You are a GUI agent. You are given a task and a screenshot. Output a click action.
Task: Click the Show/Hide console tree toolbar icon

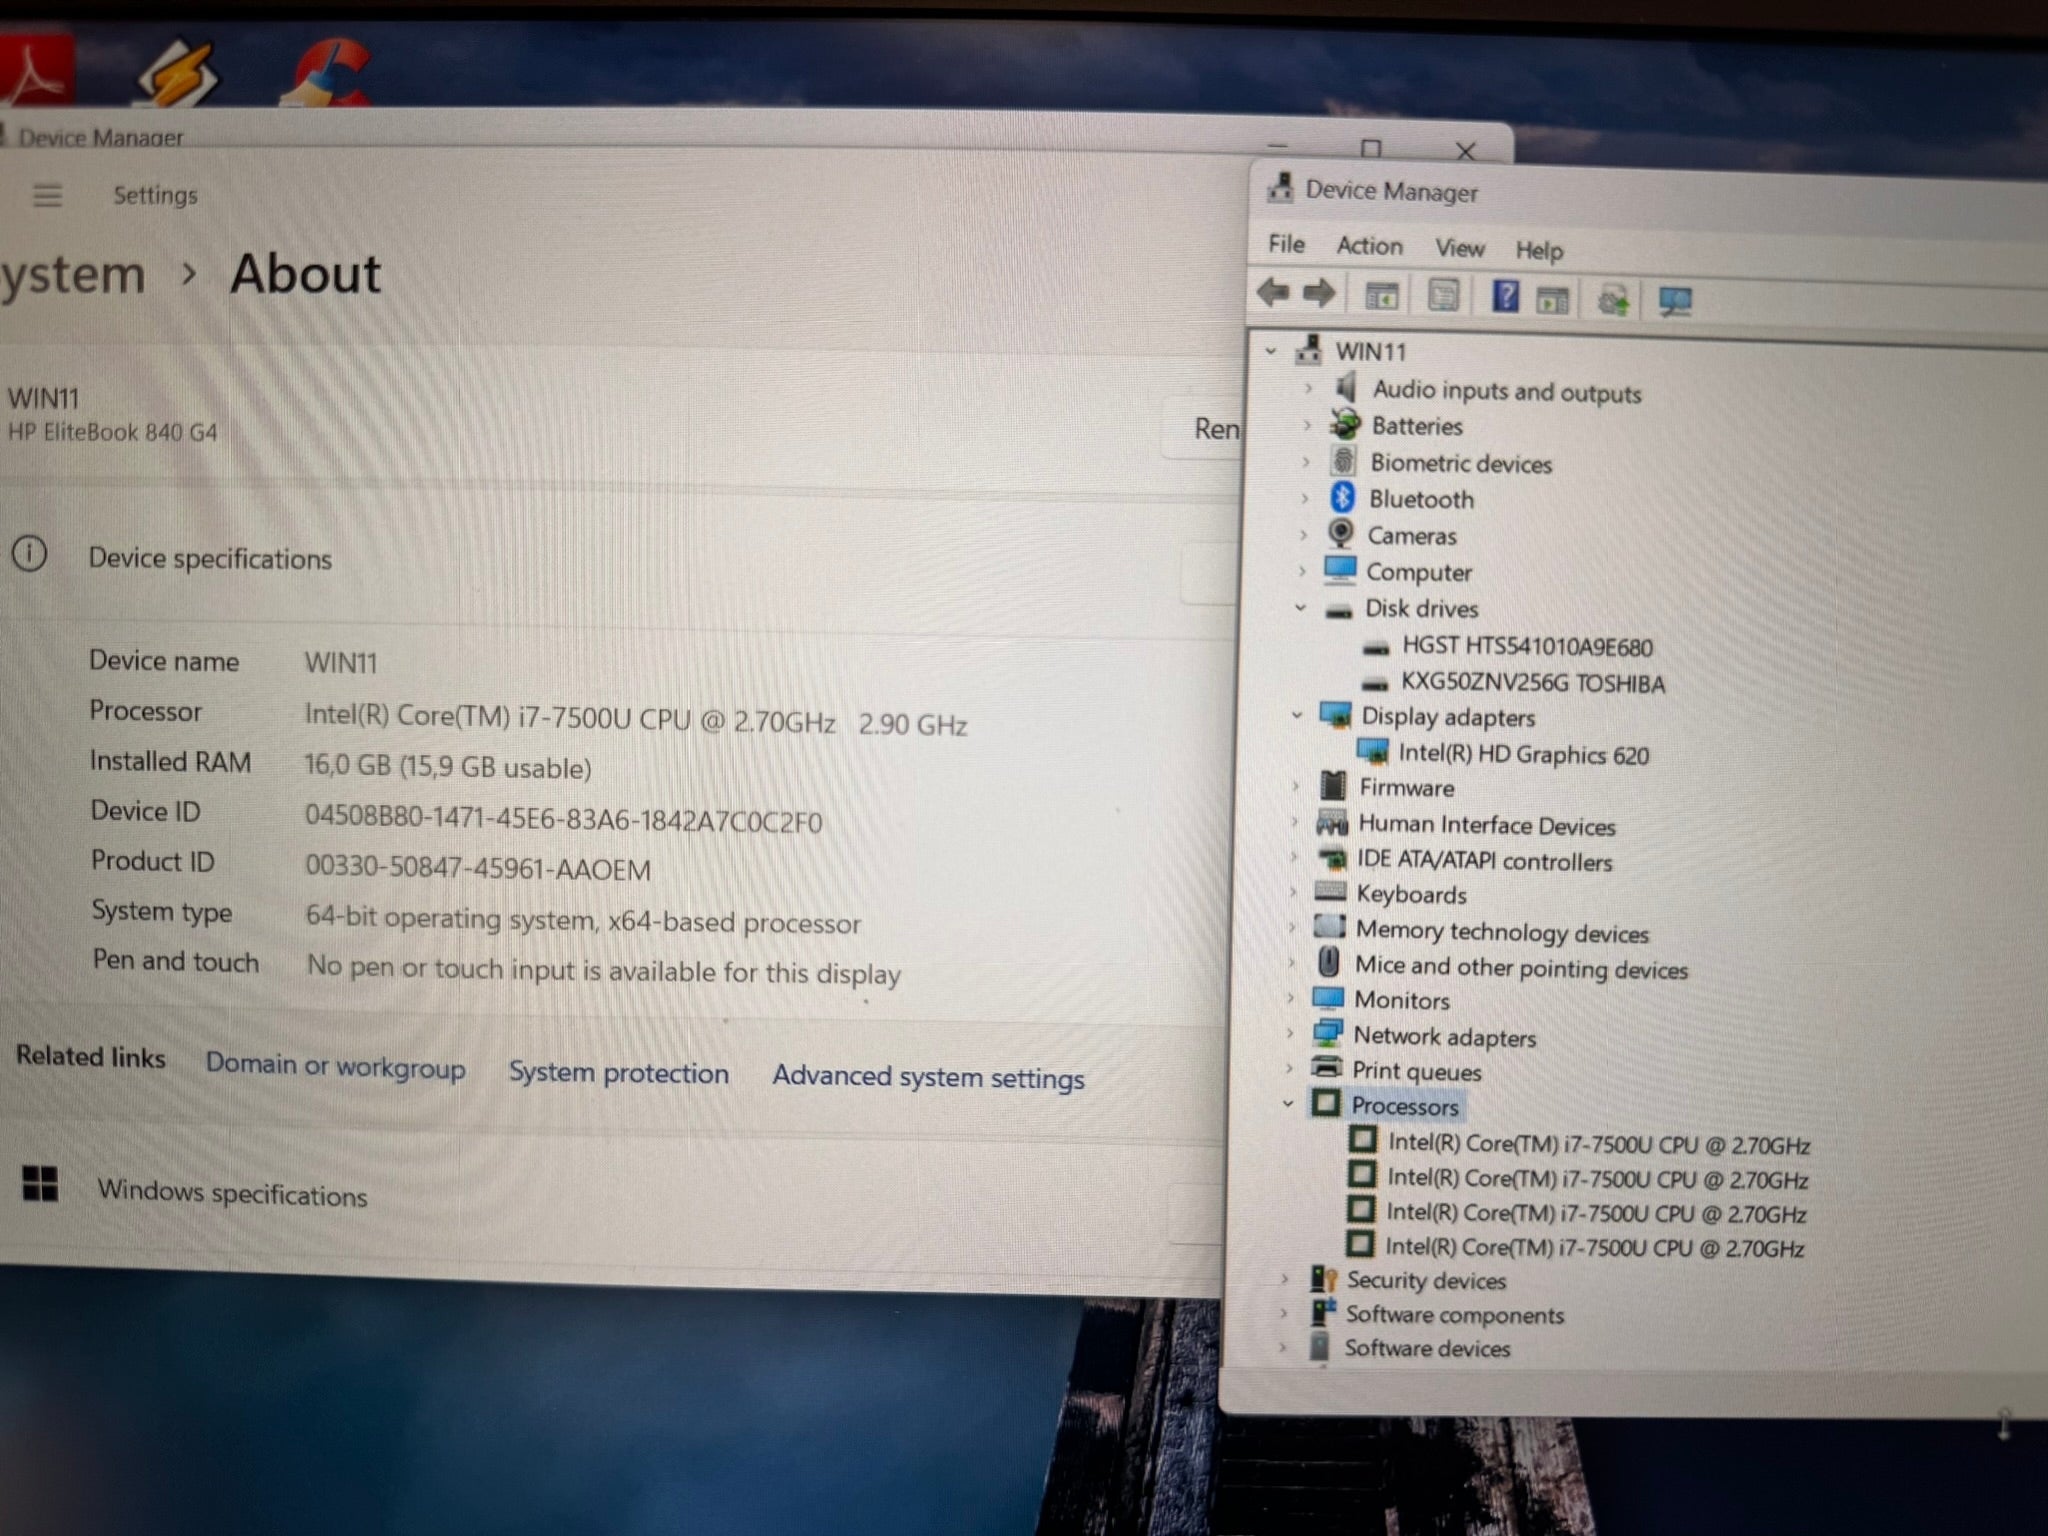click(x=1382, y=297)
